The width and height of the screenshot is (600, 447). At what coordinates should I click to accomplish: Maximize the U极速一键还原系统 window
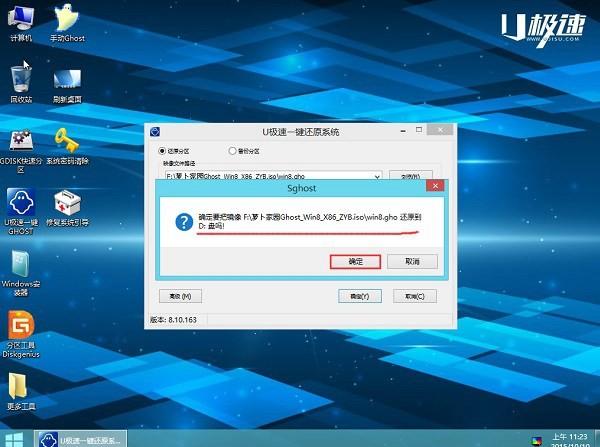(419, 130)
